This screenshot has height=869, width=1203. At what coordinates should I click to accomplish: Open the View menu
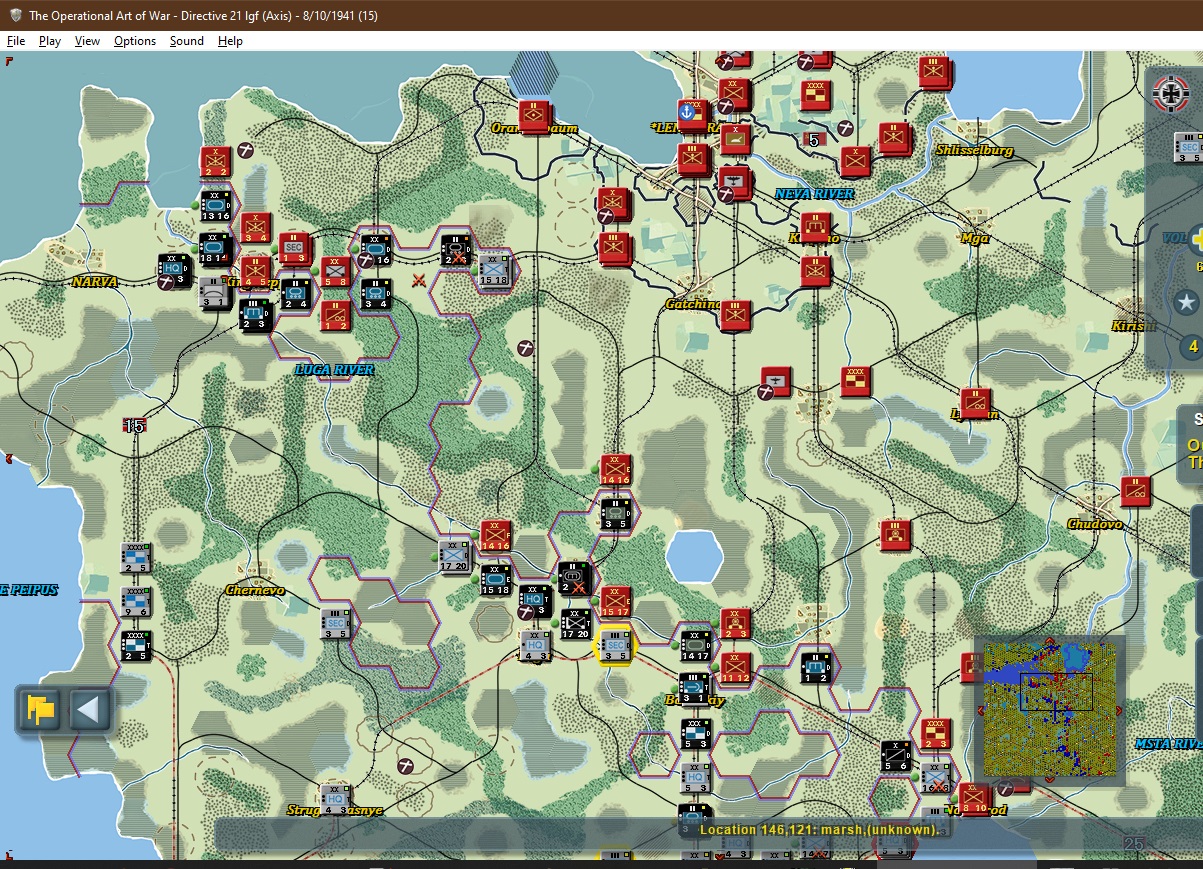click(x=87, y=41)
